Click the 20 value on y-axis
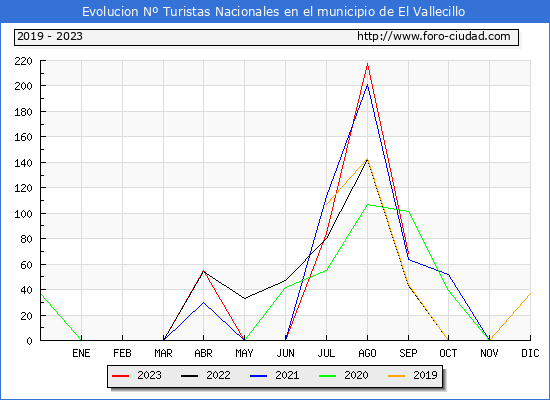This screenshot has height=400, width=550. click(x=26, y=316)
